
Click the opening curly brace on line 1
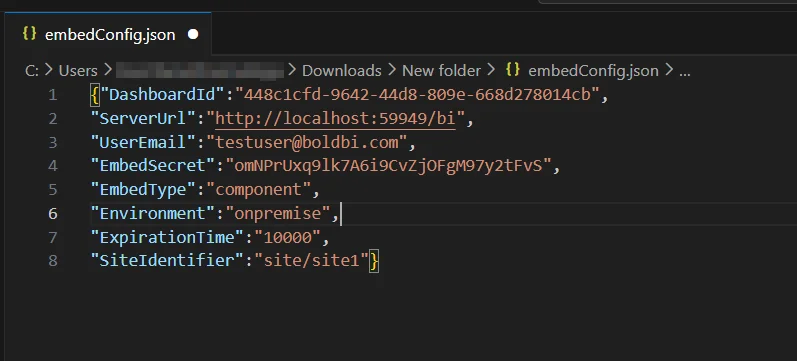point(95,95)
